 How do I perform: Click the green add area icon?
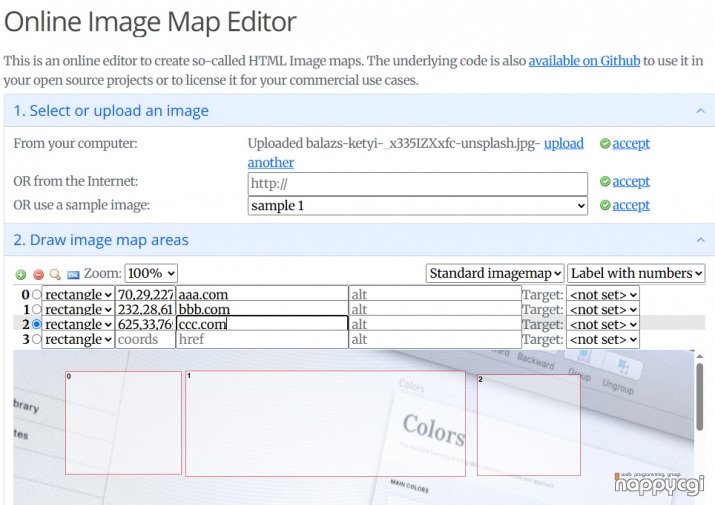pyautogui.click(x=21, y=274)
